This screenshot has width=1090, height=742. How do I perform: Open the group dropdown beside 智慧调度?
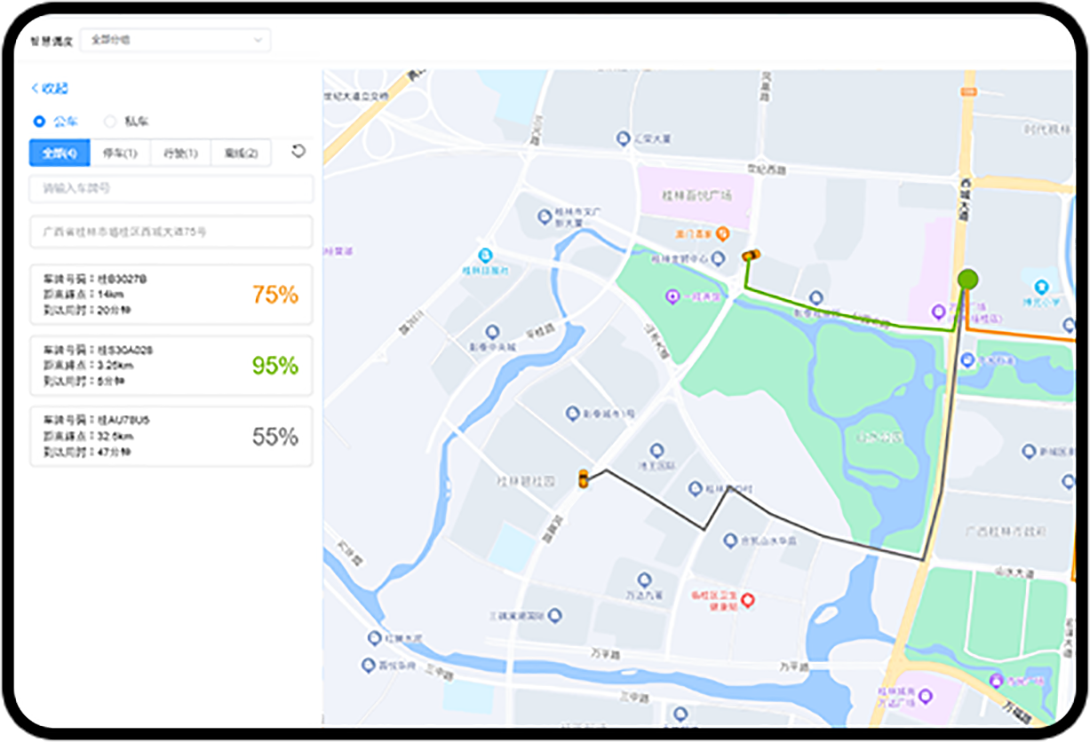175,40
